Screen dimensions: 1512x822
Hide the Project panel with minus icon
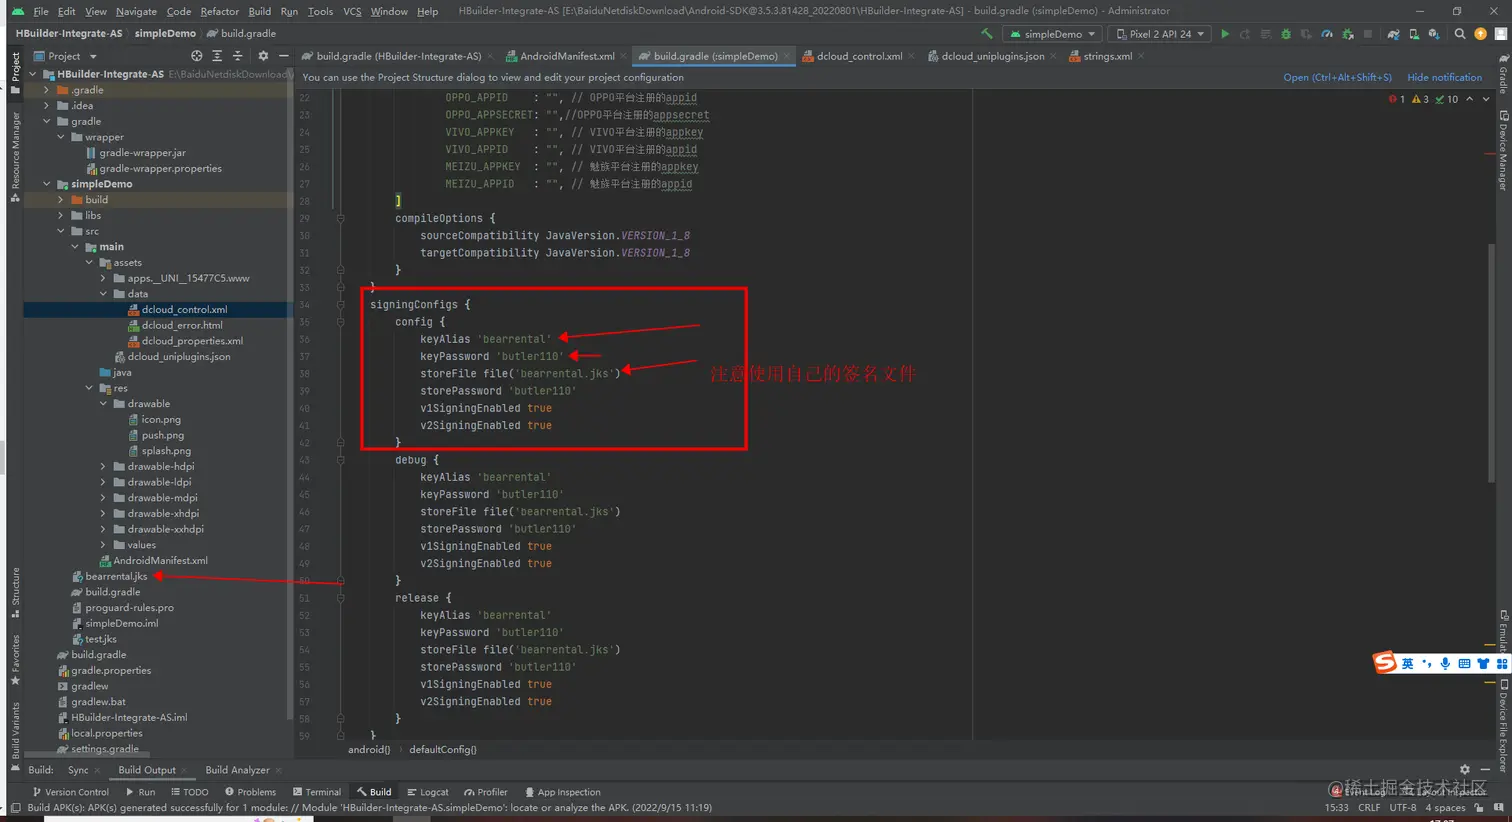point(283,56)
